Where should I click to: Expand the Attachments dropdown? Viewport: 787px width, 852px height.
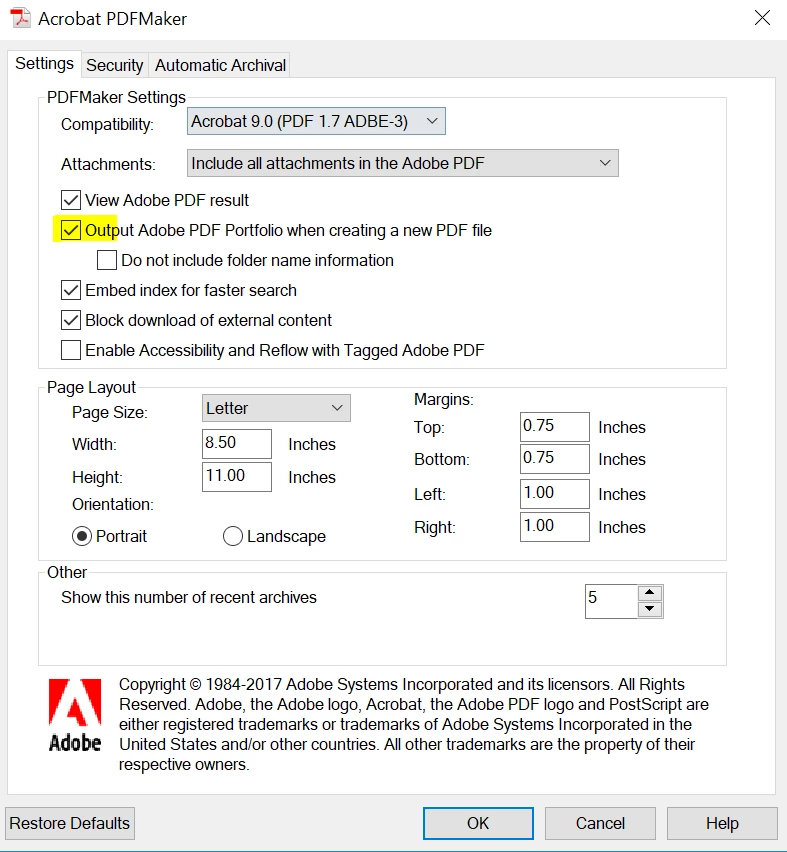402,163
